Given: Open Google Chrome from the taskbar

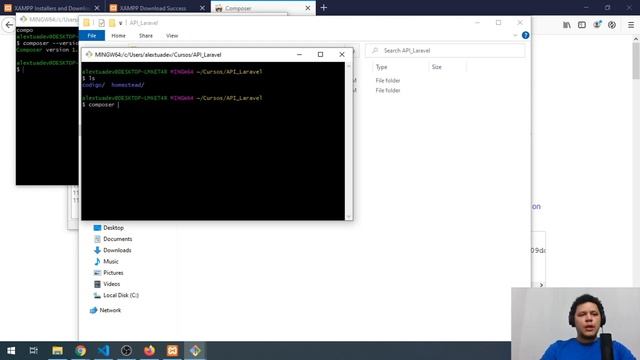Looking at the screenshot, I should point(80,351).
